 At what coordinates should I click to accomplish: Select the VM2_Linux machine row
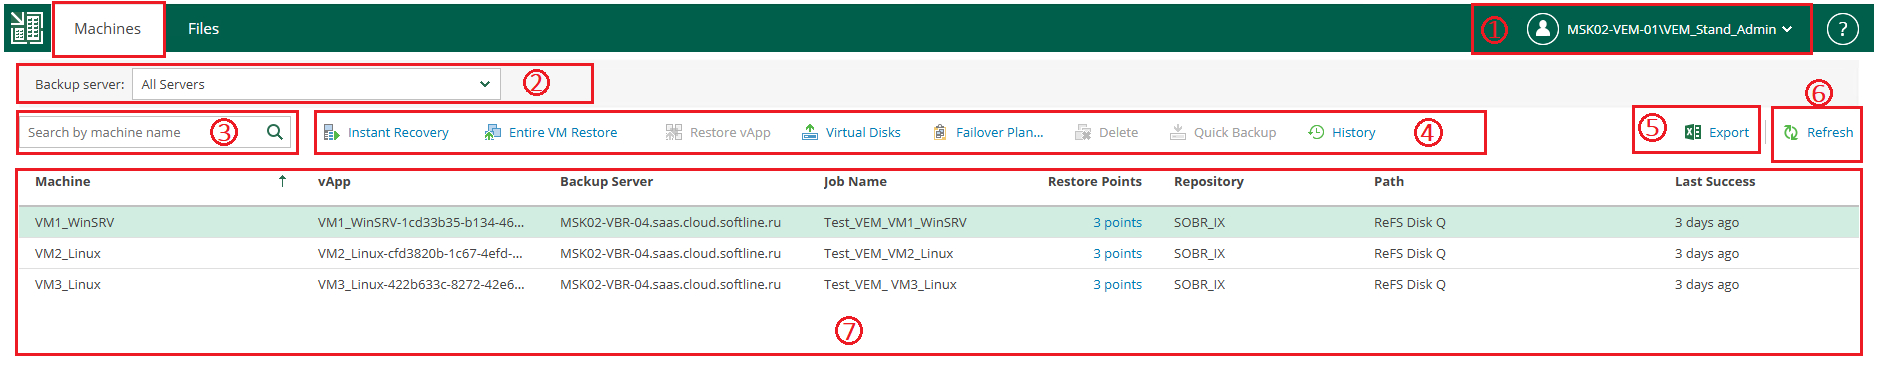click(938, 253)
